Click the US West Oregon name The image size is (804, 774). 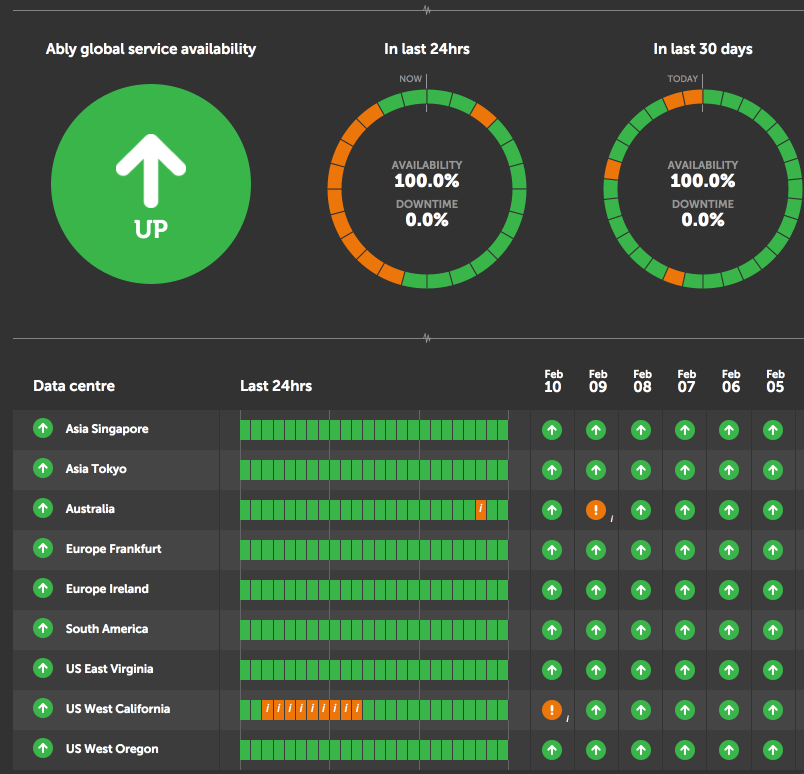coord(112,749)
